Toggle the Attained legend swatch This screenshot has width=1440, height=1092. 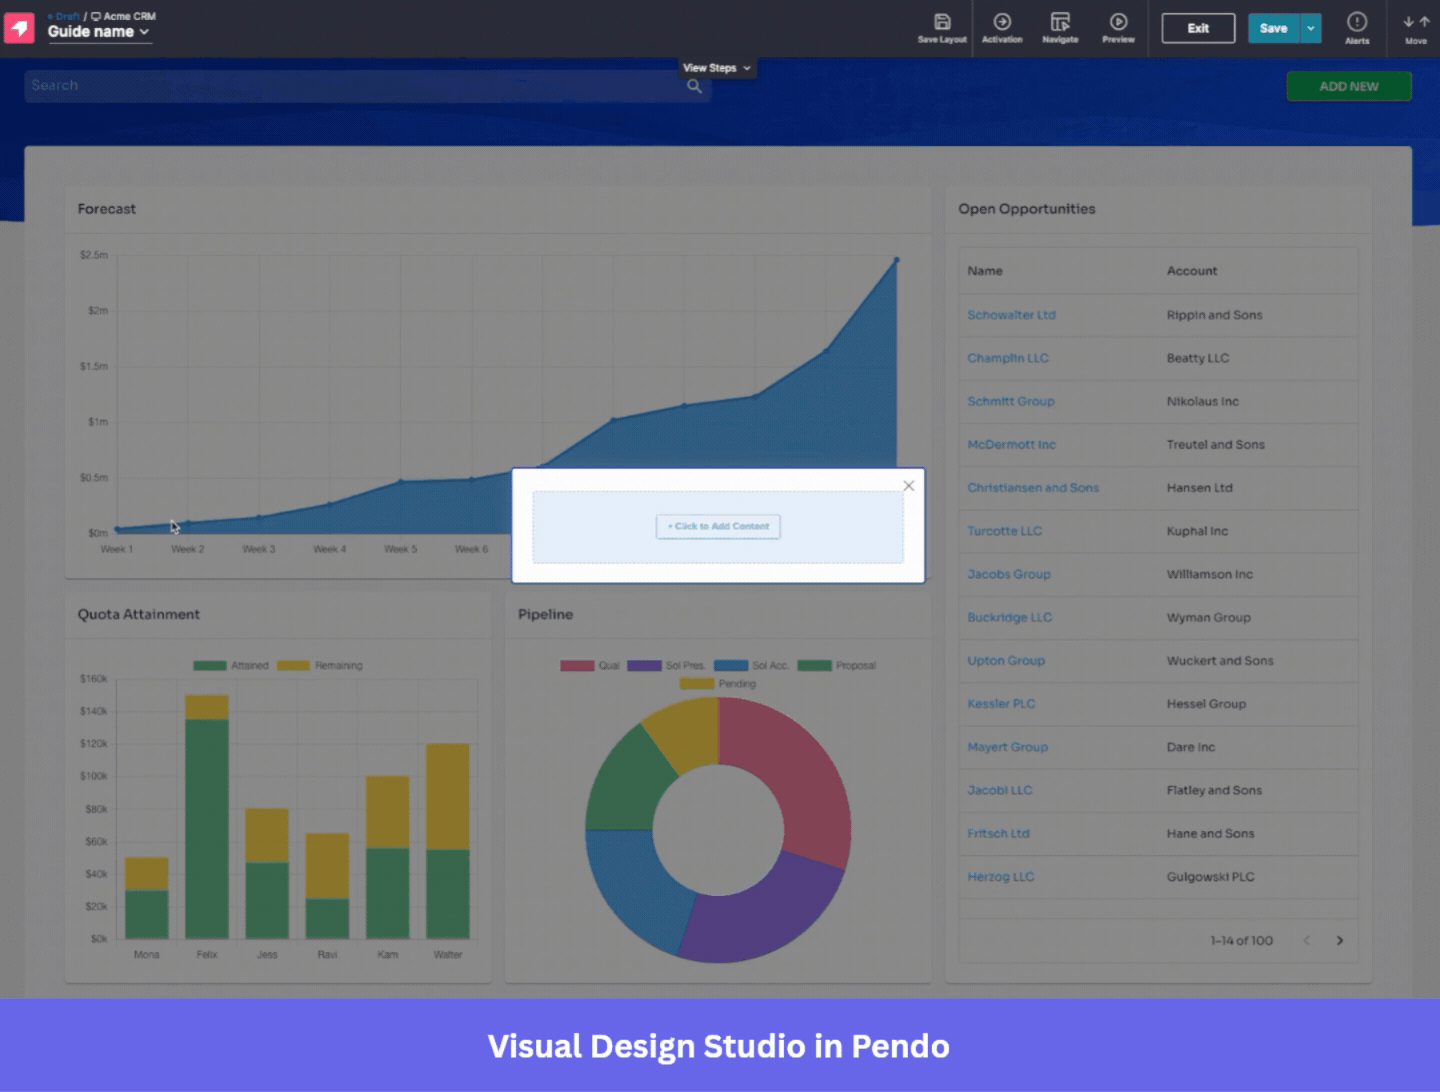click(x=210, y=665)
